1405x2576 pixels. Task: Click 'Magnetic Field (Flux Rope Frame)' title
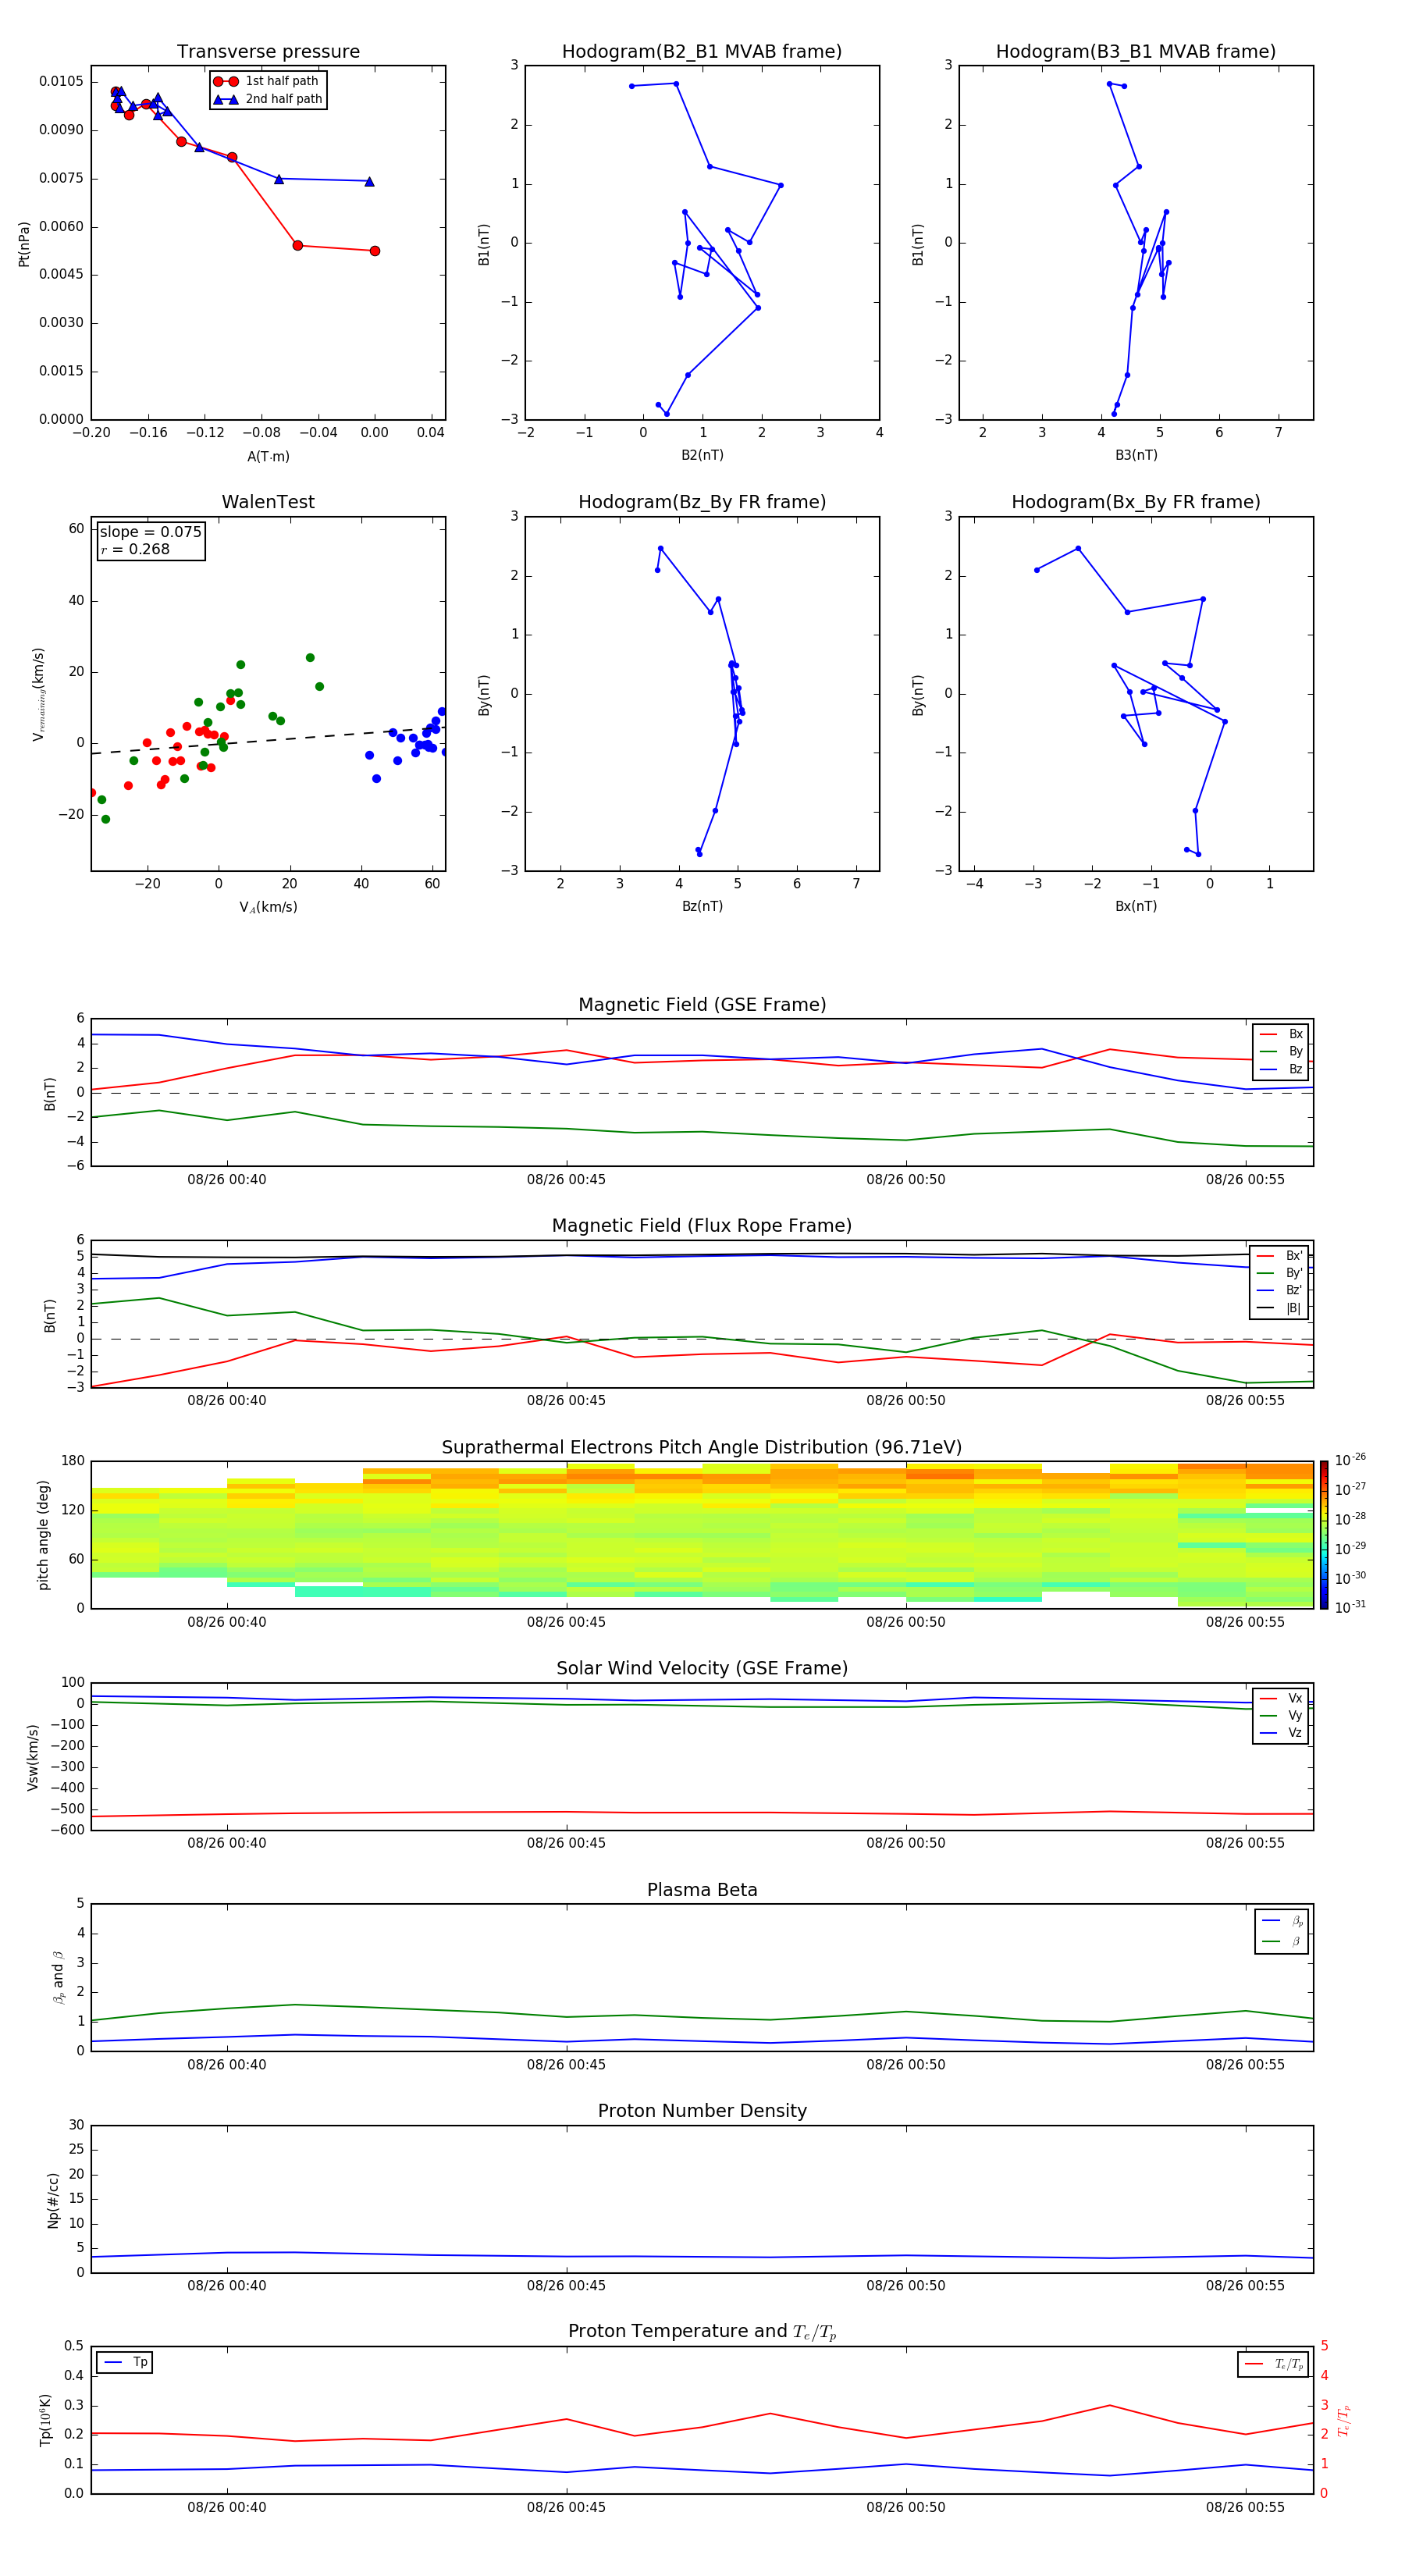click(x=702, y=1225)
